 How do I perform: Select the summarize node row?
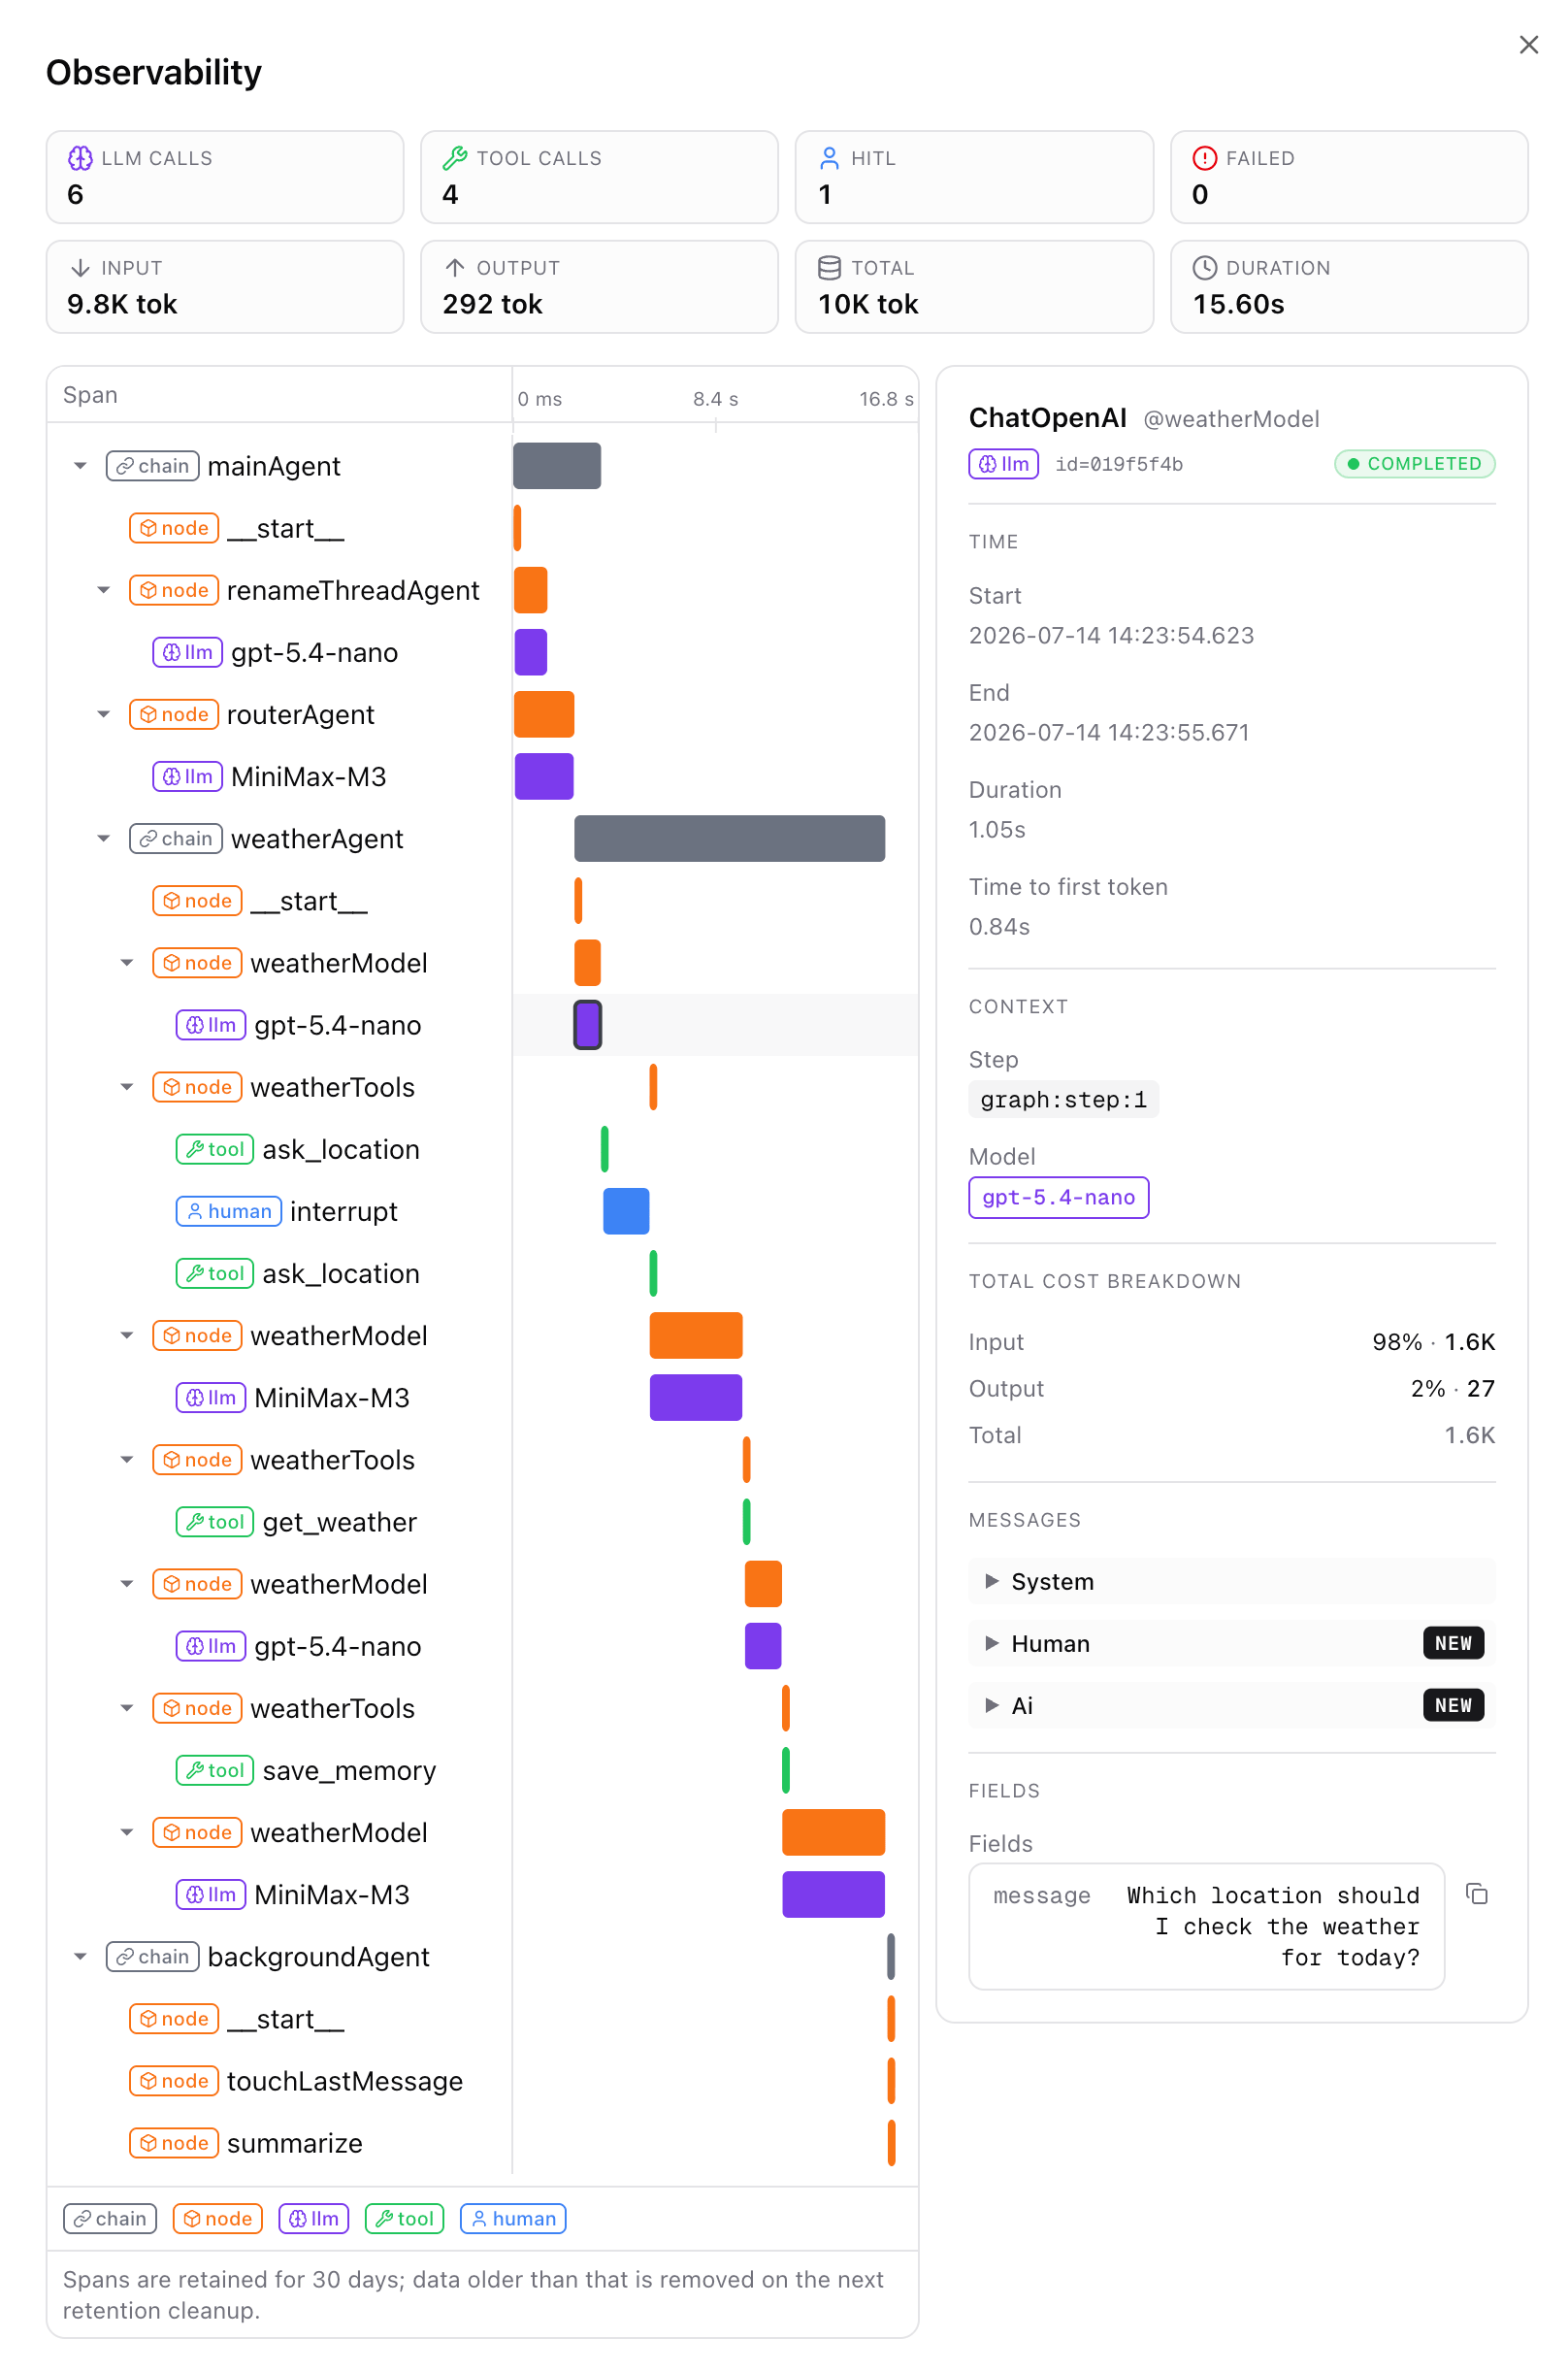(x=483, y=2143)
